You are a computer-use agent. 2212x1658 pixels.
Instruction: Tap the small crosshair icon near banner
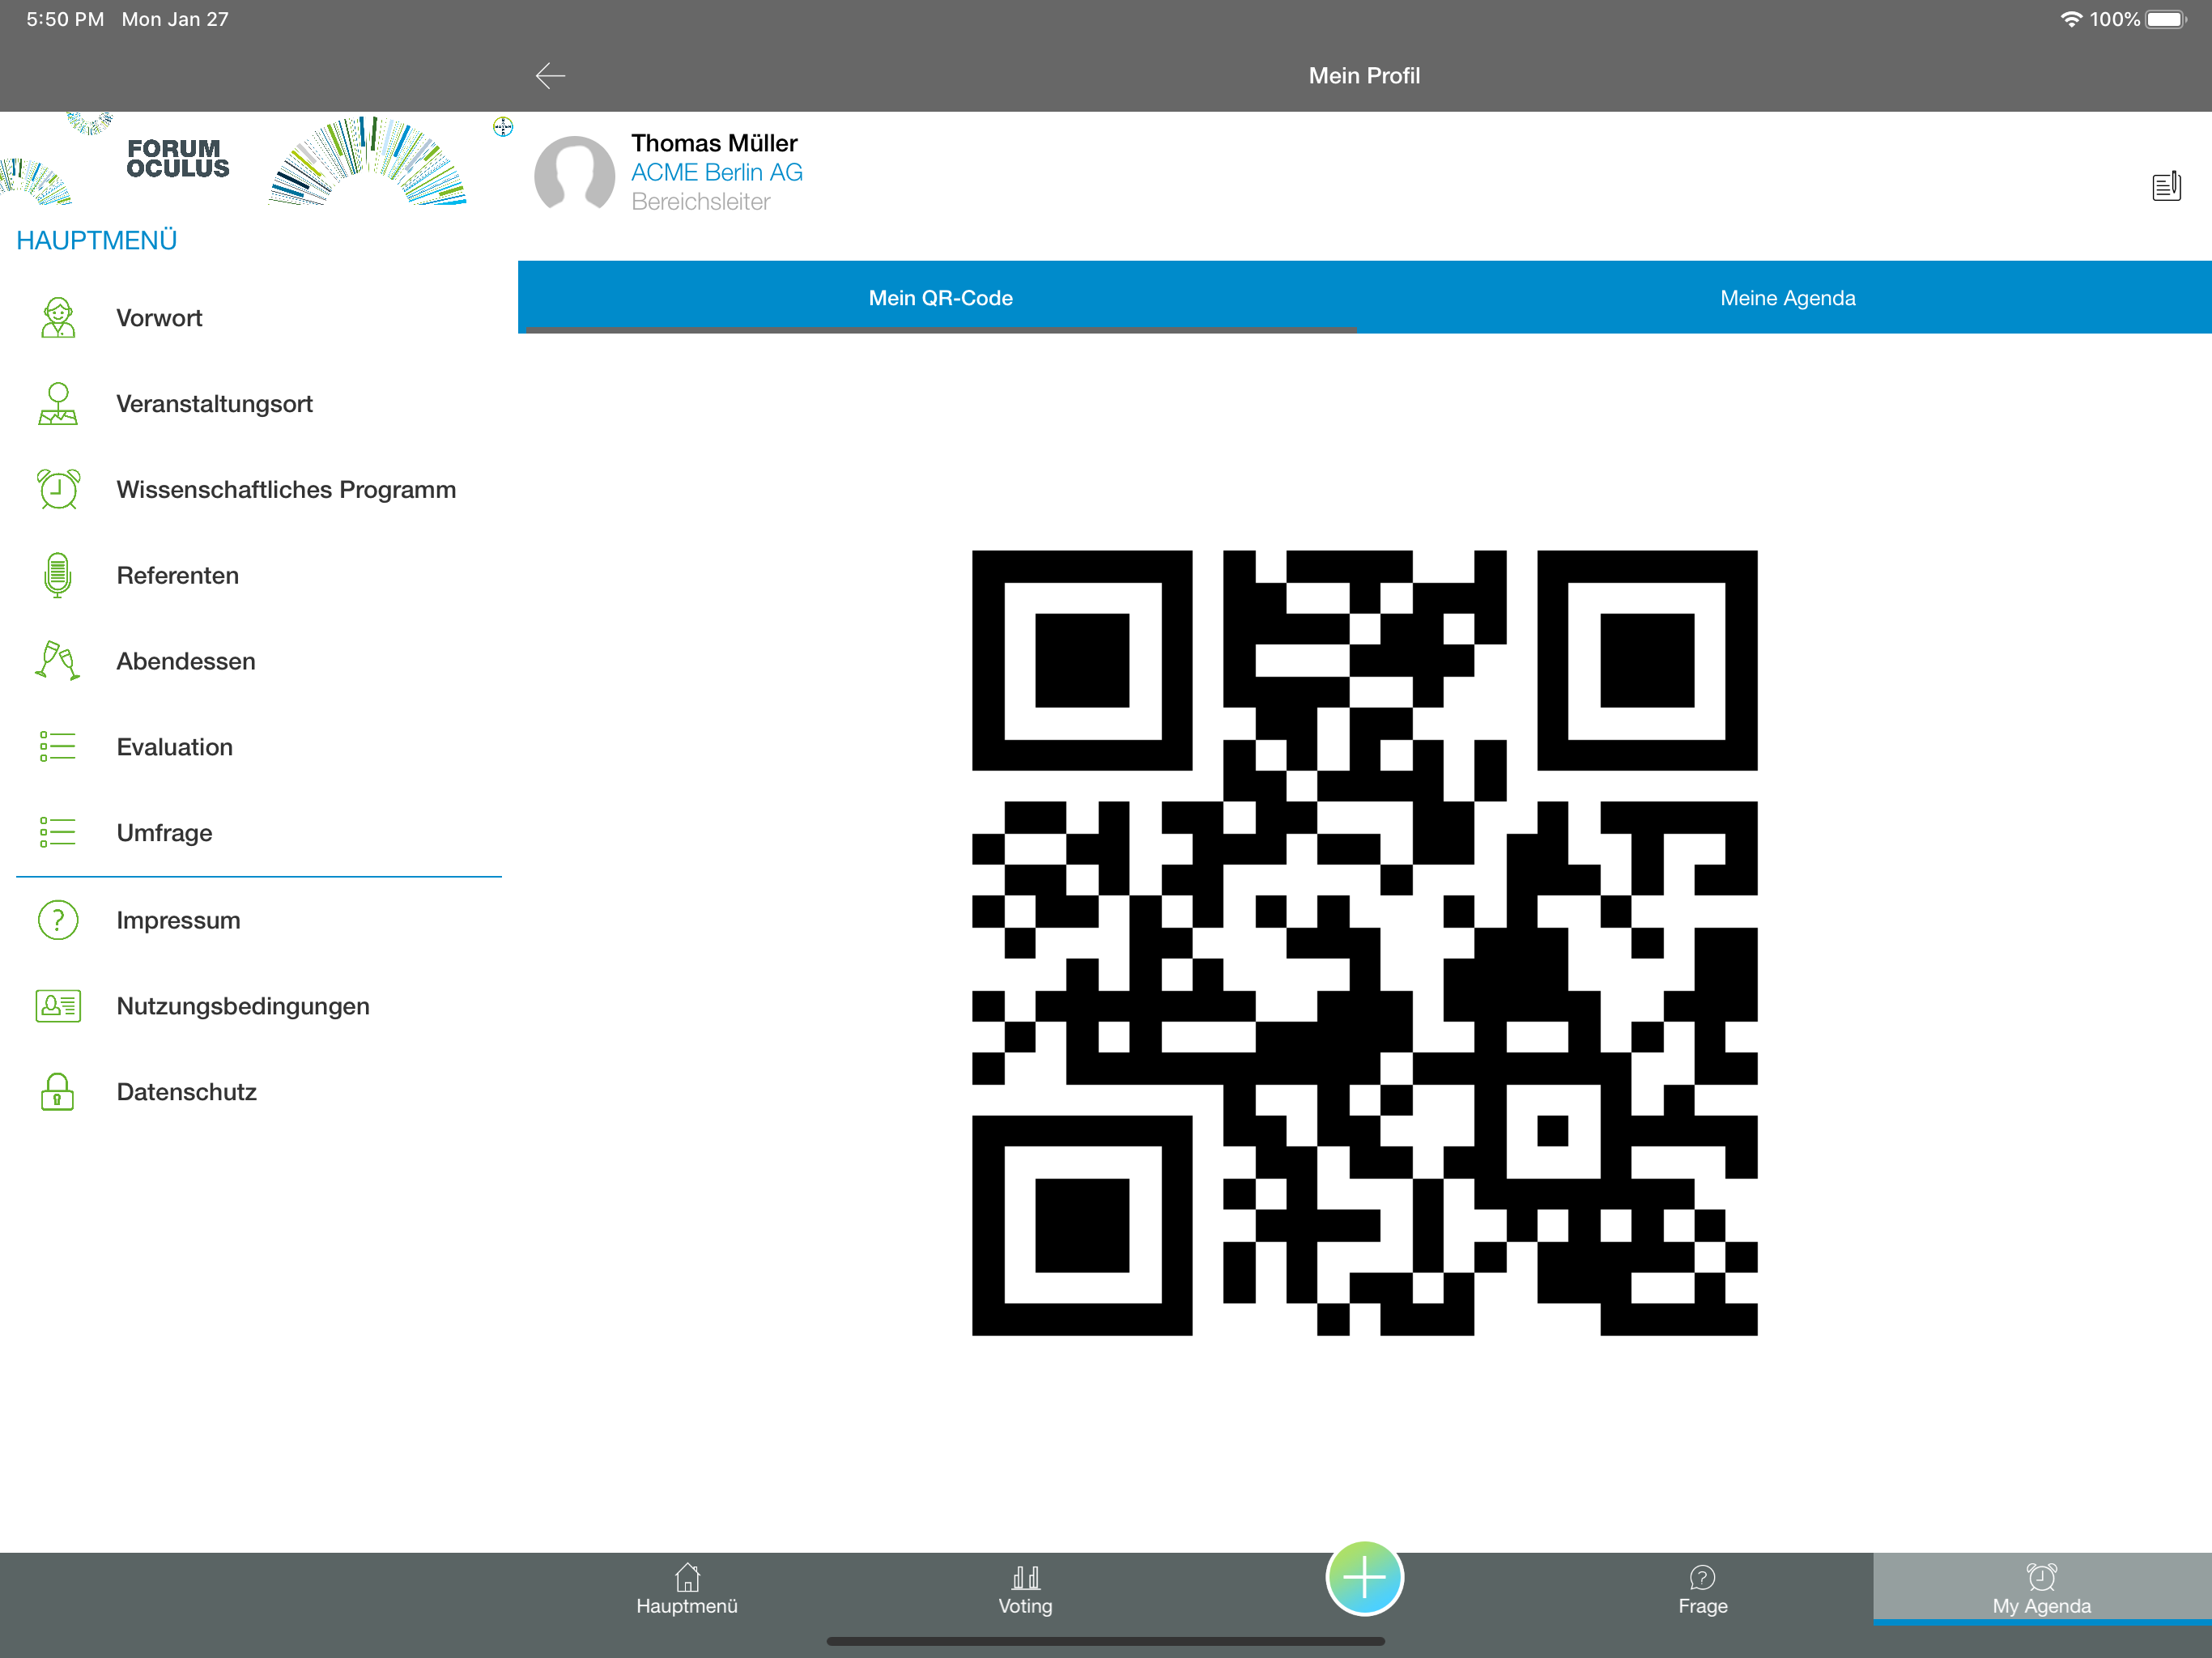click(x=503, y=127)
